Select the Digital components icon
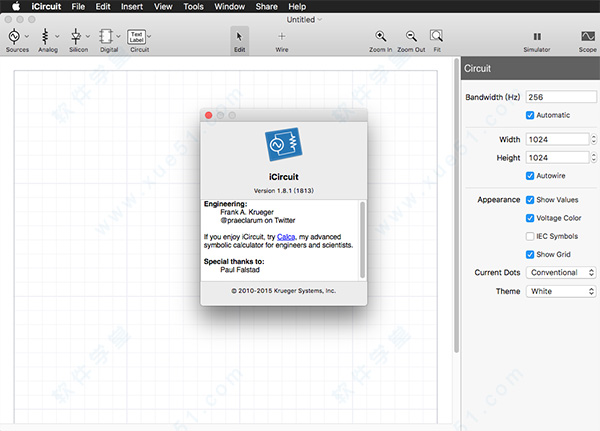600x431 pixels. (106, 36)
